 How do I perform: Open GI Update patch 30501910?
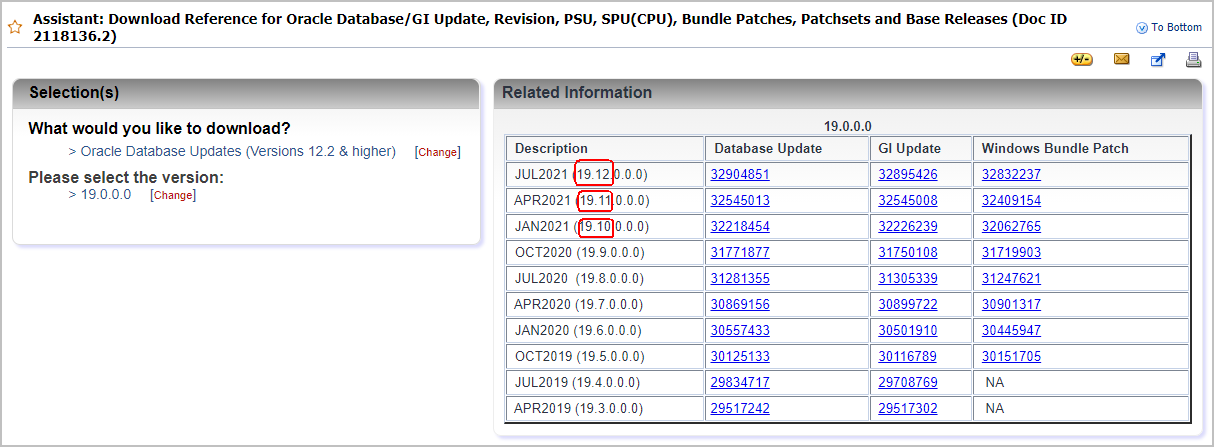[x=908, y=330]
